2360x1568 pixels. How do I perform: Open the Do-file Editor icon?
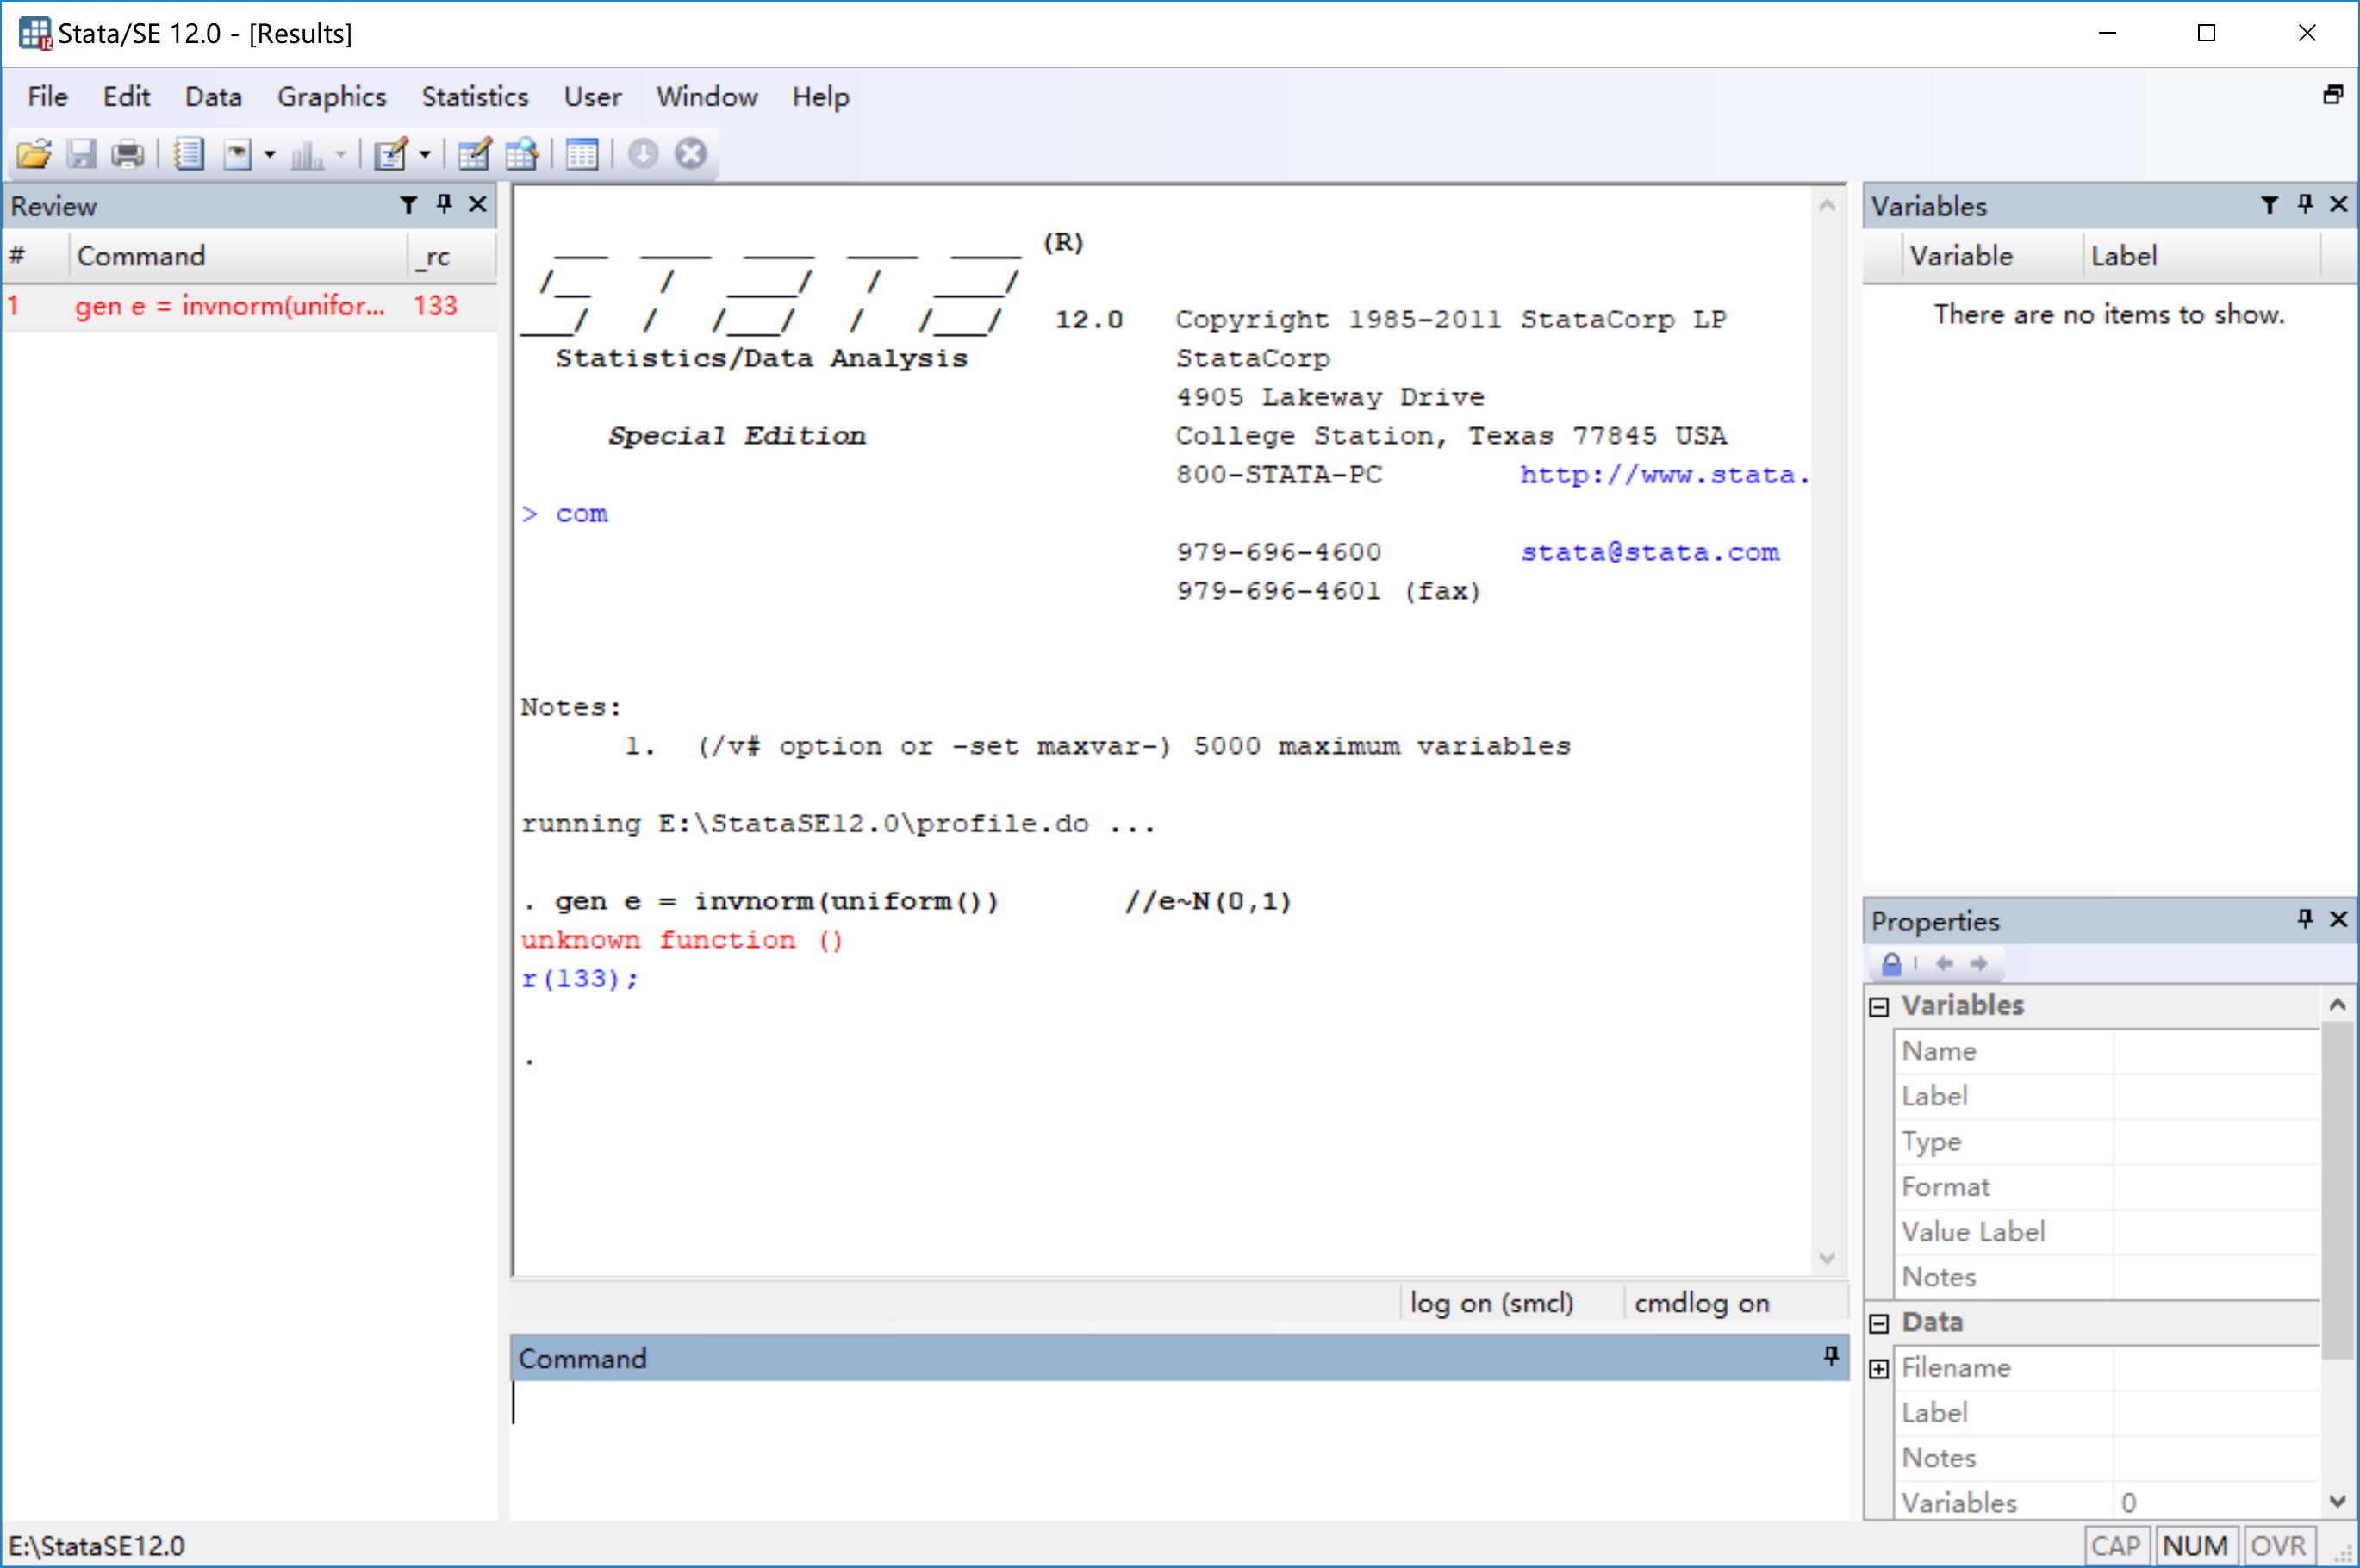coord(391,154)
